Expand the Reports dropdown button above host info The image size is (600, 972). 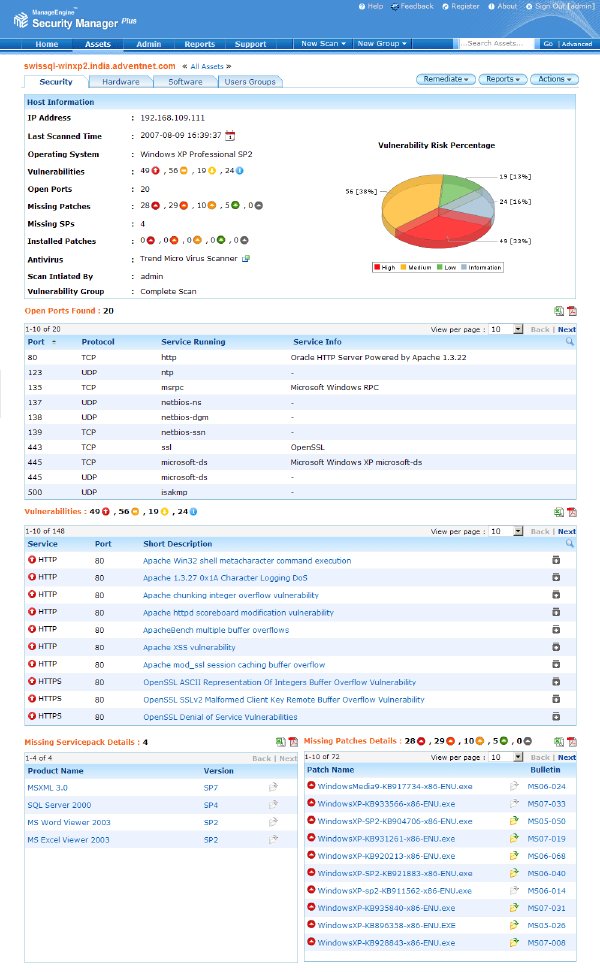pos(503,79)
